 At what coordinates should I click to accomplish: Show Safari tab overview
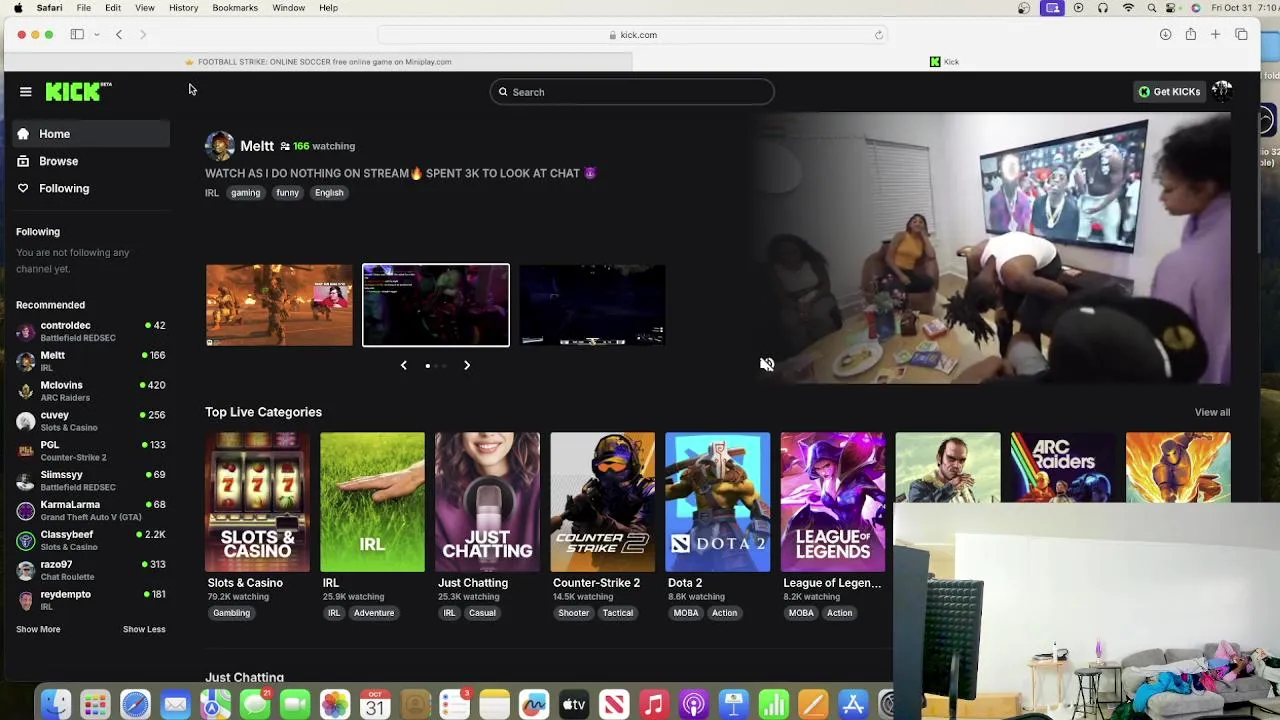(1241, 35)
